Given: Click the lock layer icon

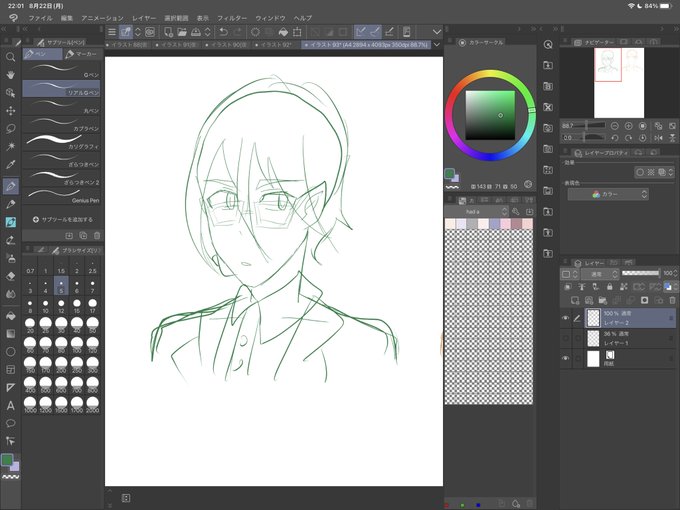Looking at the screenshot, I should click(610, 287).
